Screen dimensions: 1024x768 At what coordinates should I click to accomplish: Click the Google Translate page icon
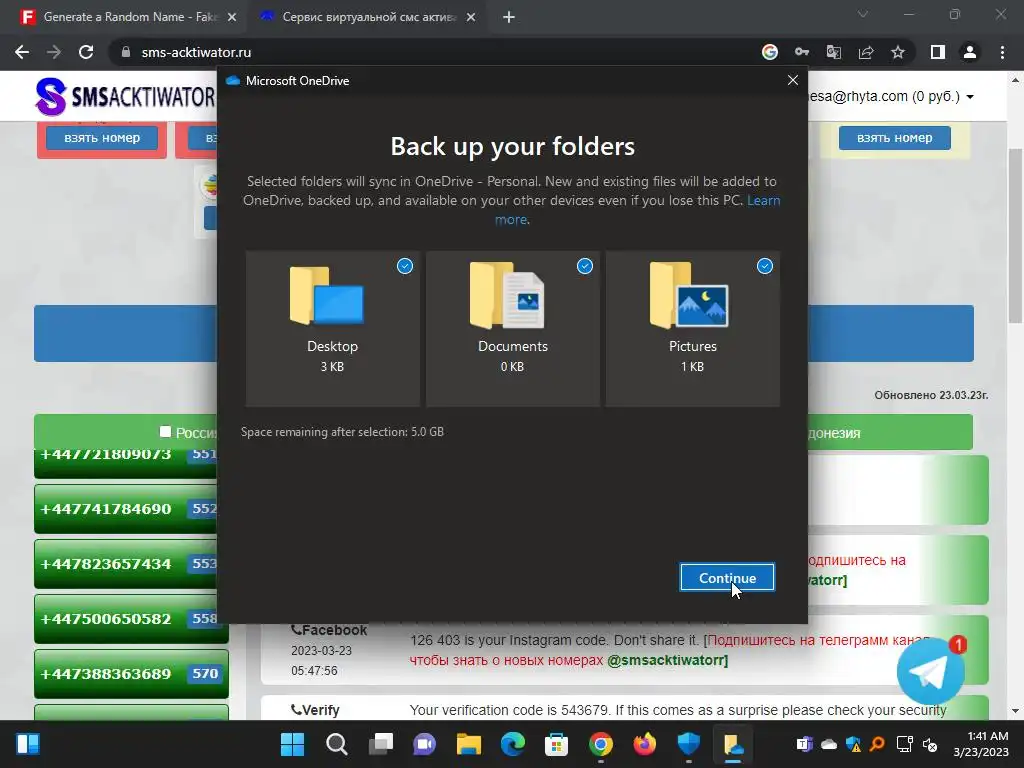tap(834, 52)
